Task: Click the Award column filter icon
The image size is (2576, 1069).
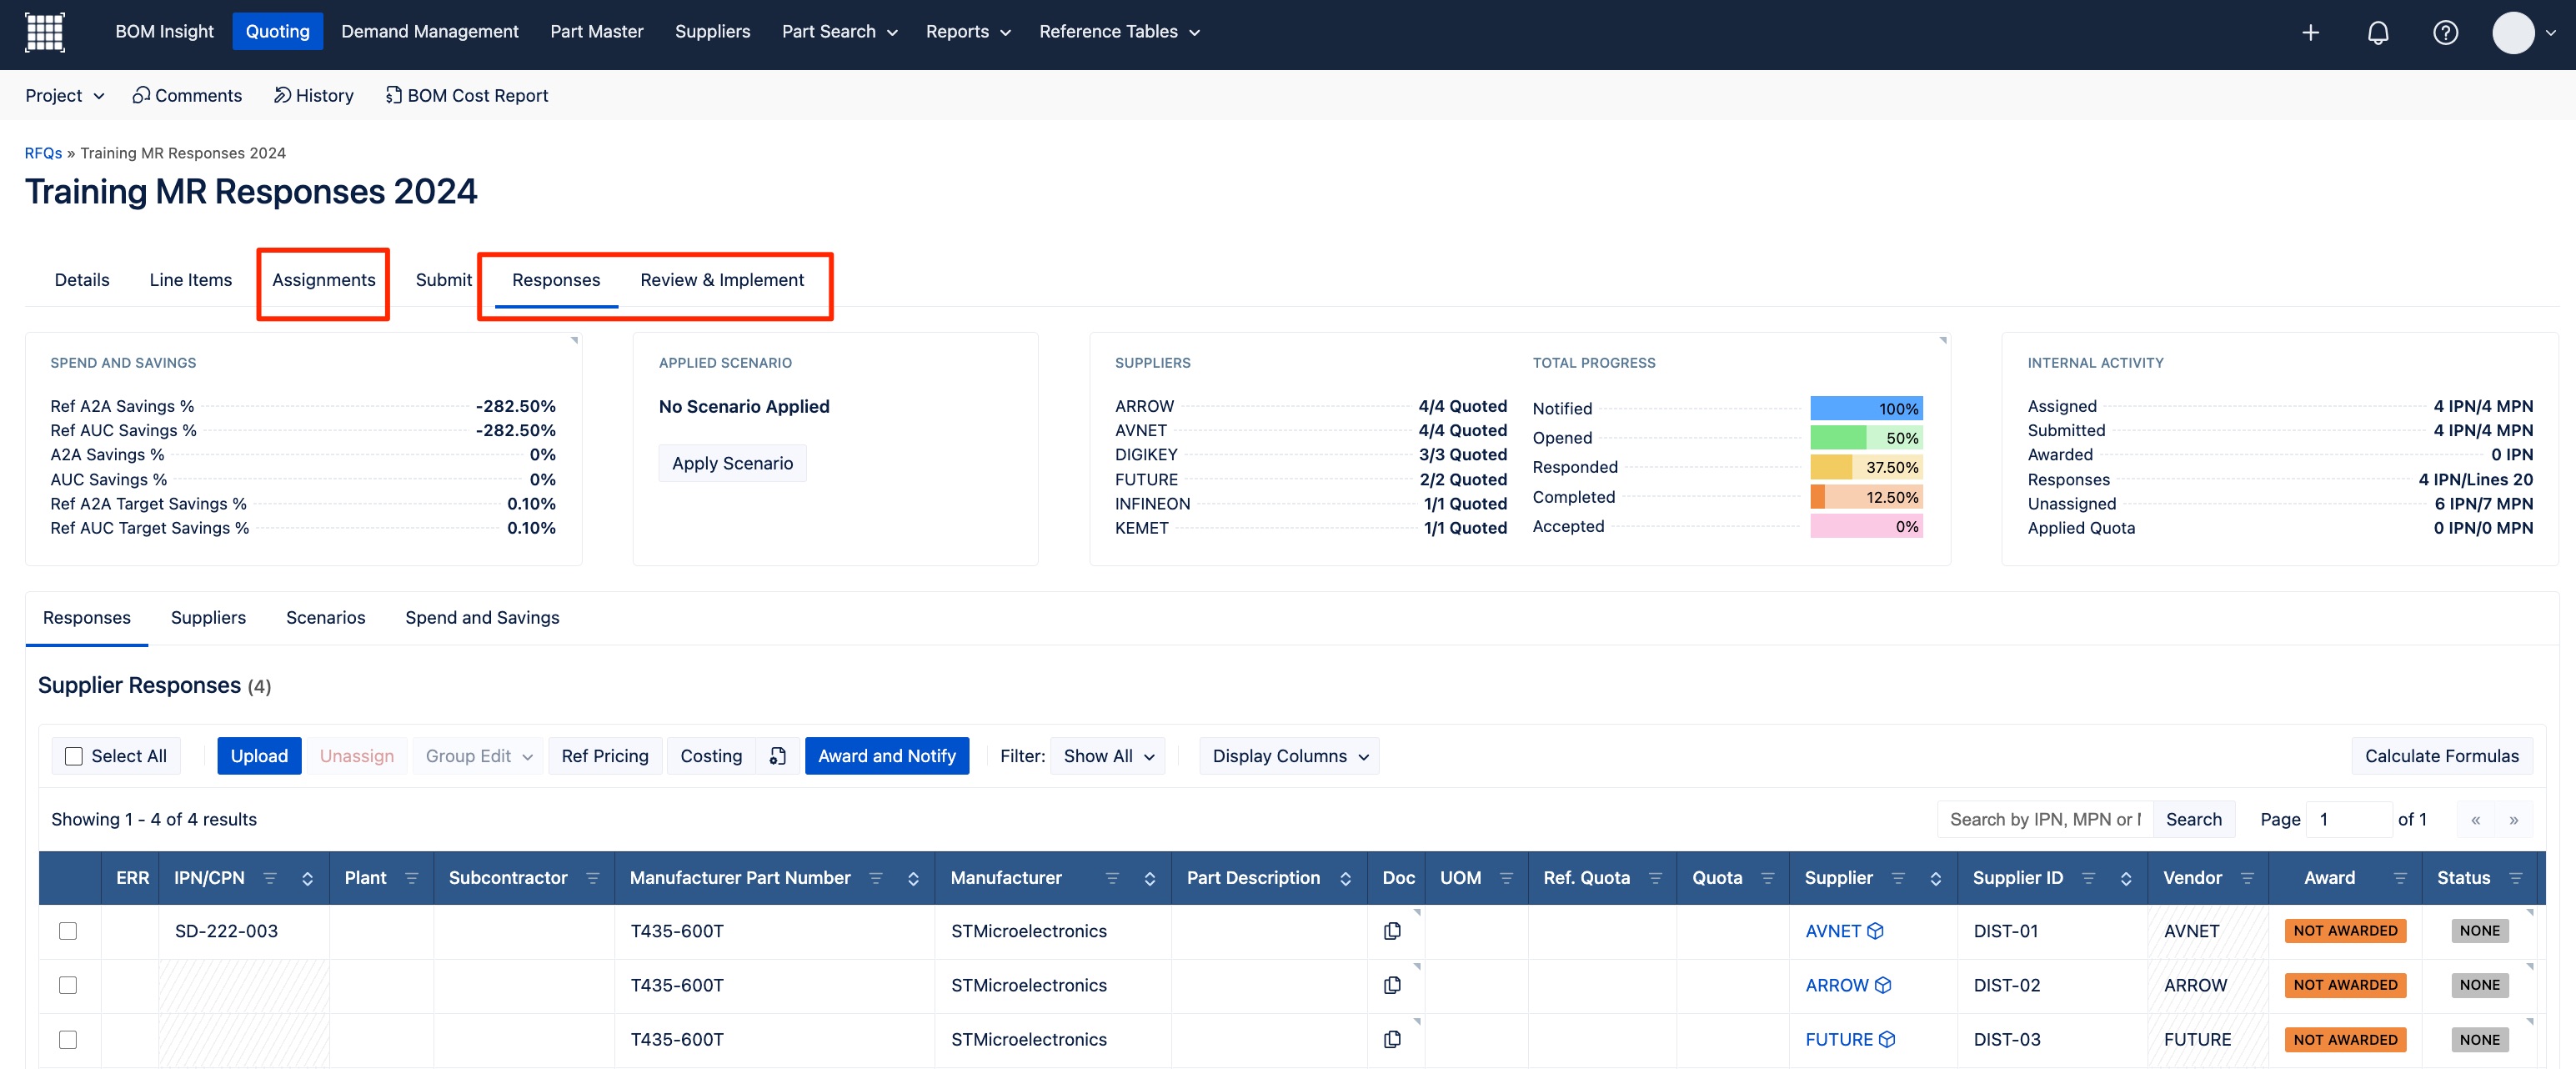Action: (2400, 878)
